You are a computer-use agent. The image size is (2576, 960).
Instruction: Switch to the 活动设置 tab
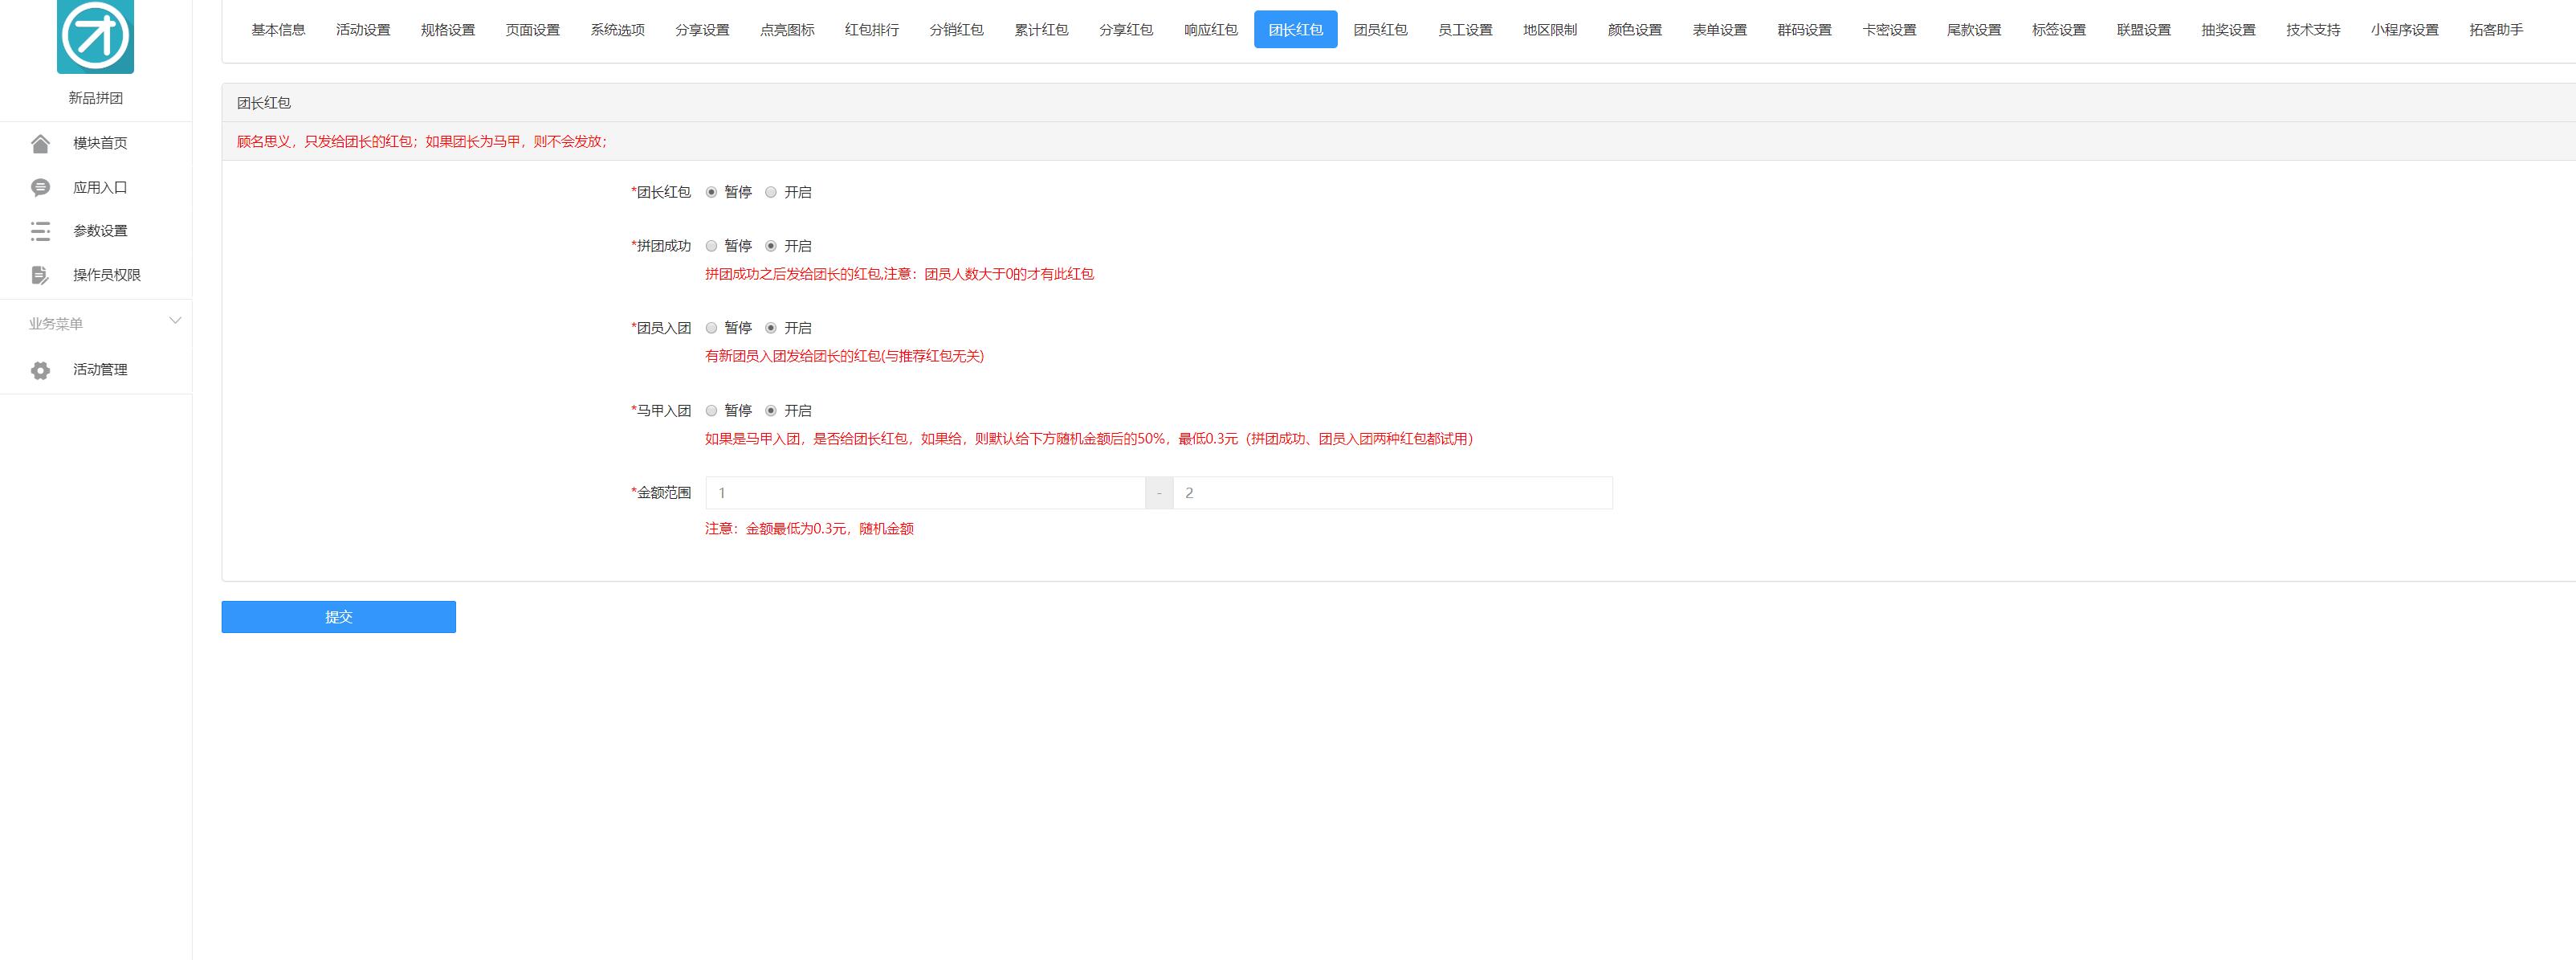[x=363, y=30]
